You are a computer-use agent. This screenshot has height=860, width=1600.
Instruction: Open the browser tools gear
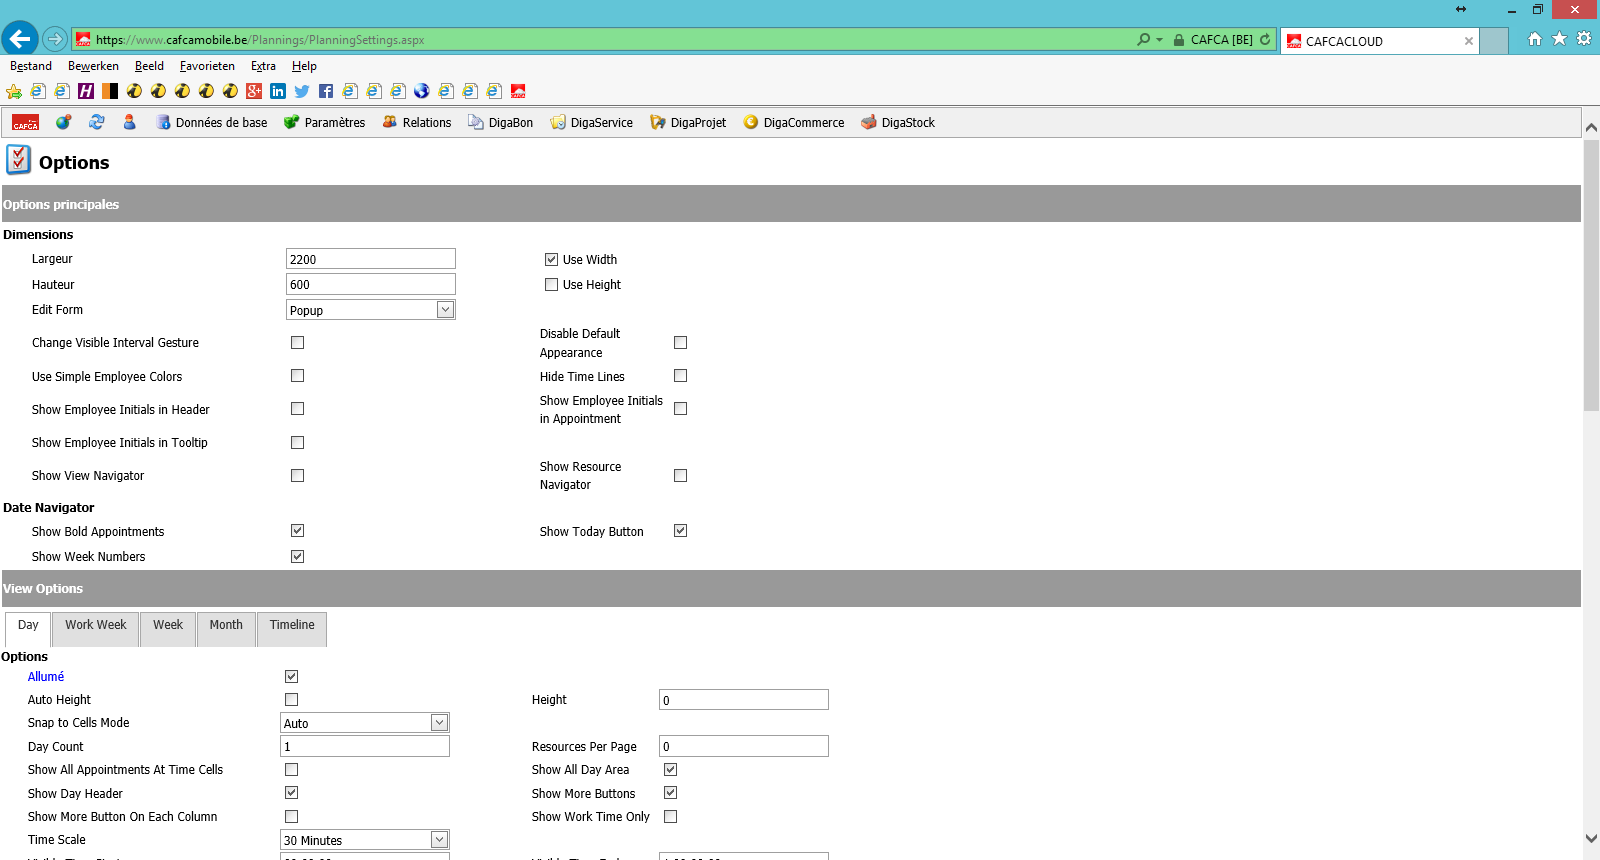coord(1584,39)
